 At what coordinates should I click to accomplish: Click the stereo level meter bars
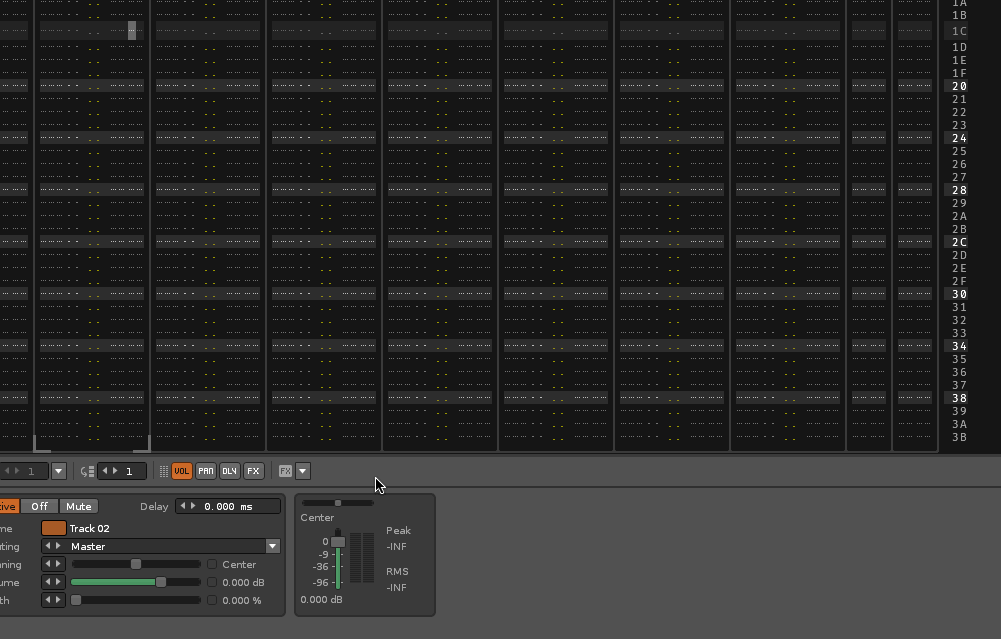pyautogui.click(x=362, y=557)
